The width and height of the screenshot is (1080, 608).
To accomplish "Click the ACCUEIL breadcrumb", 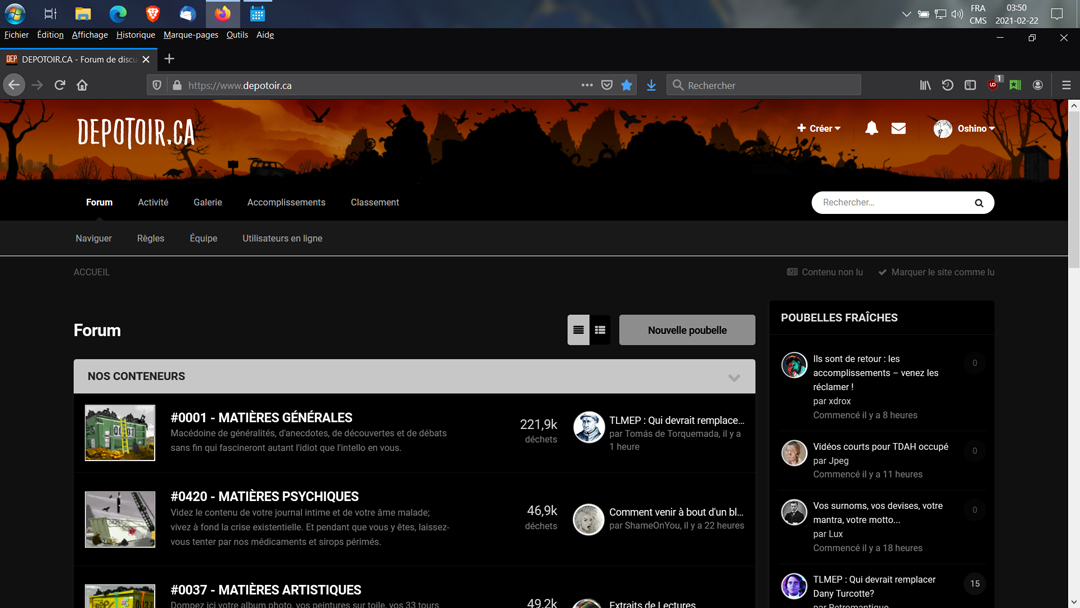I will coord(92,272).
